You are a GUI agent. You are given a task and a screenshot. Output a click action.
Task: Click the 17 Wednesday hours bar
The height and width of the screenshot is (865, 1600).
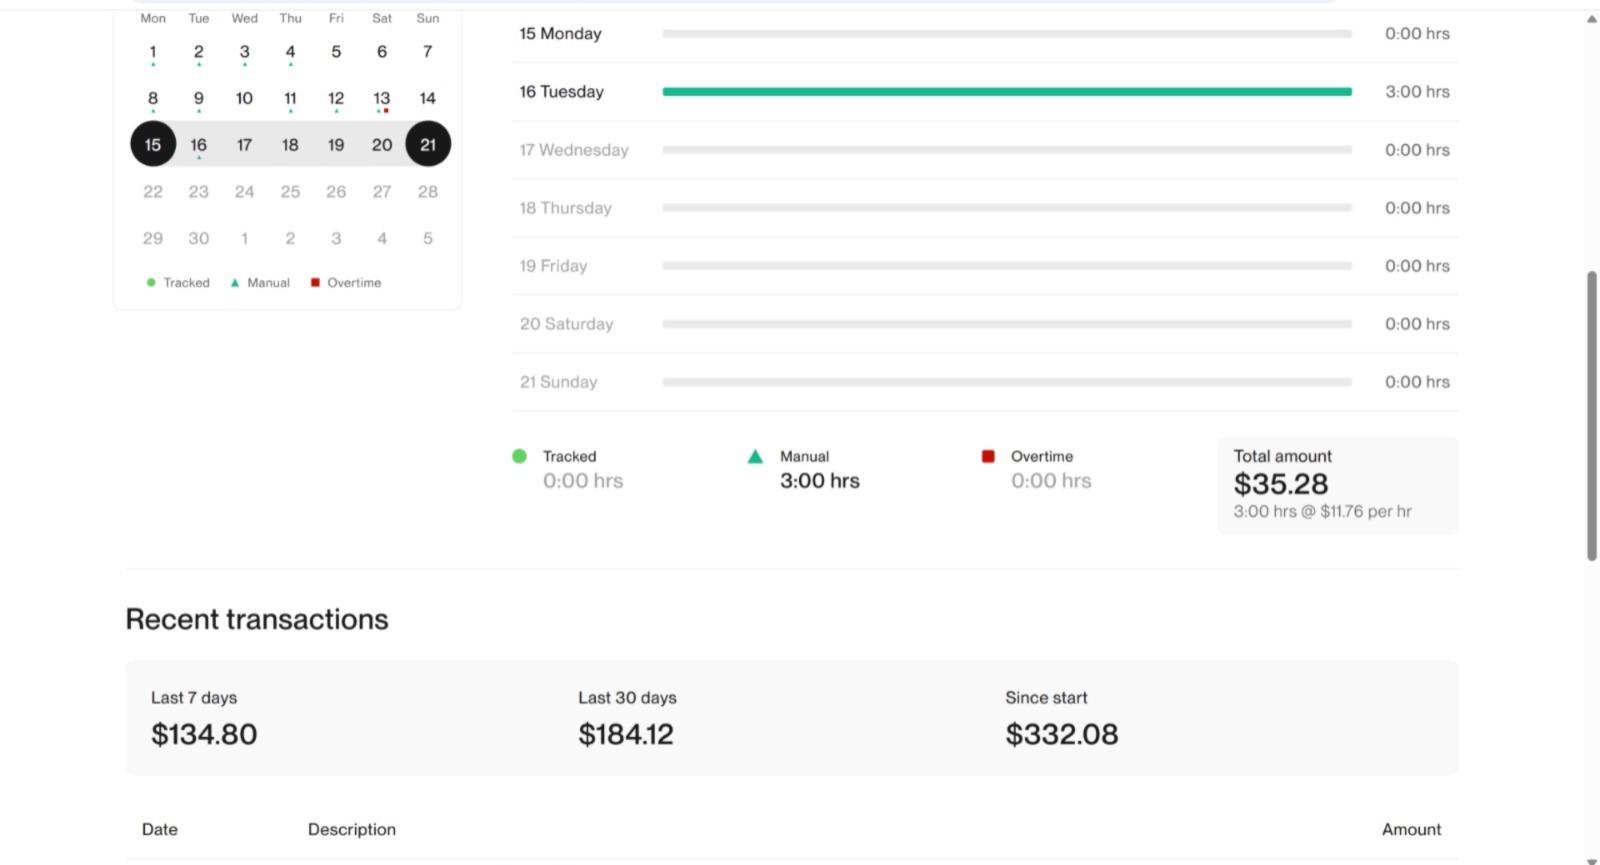[1006, 150]
